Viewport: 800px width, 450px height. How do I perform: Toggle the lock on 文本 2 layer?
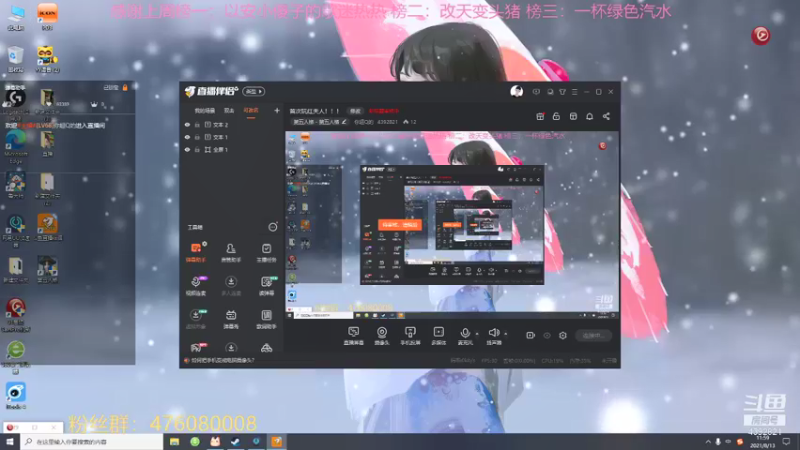pyautogui.click(x=197, y=124)
